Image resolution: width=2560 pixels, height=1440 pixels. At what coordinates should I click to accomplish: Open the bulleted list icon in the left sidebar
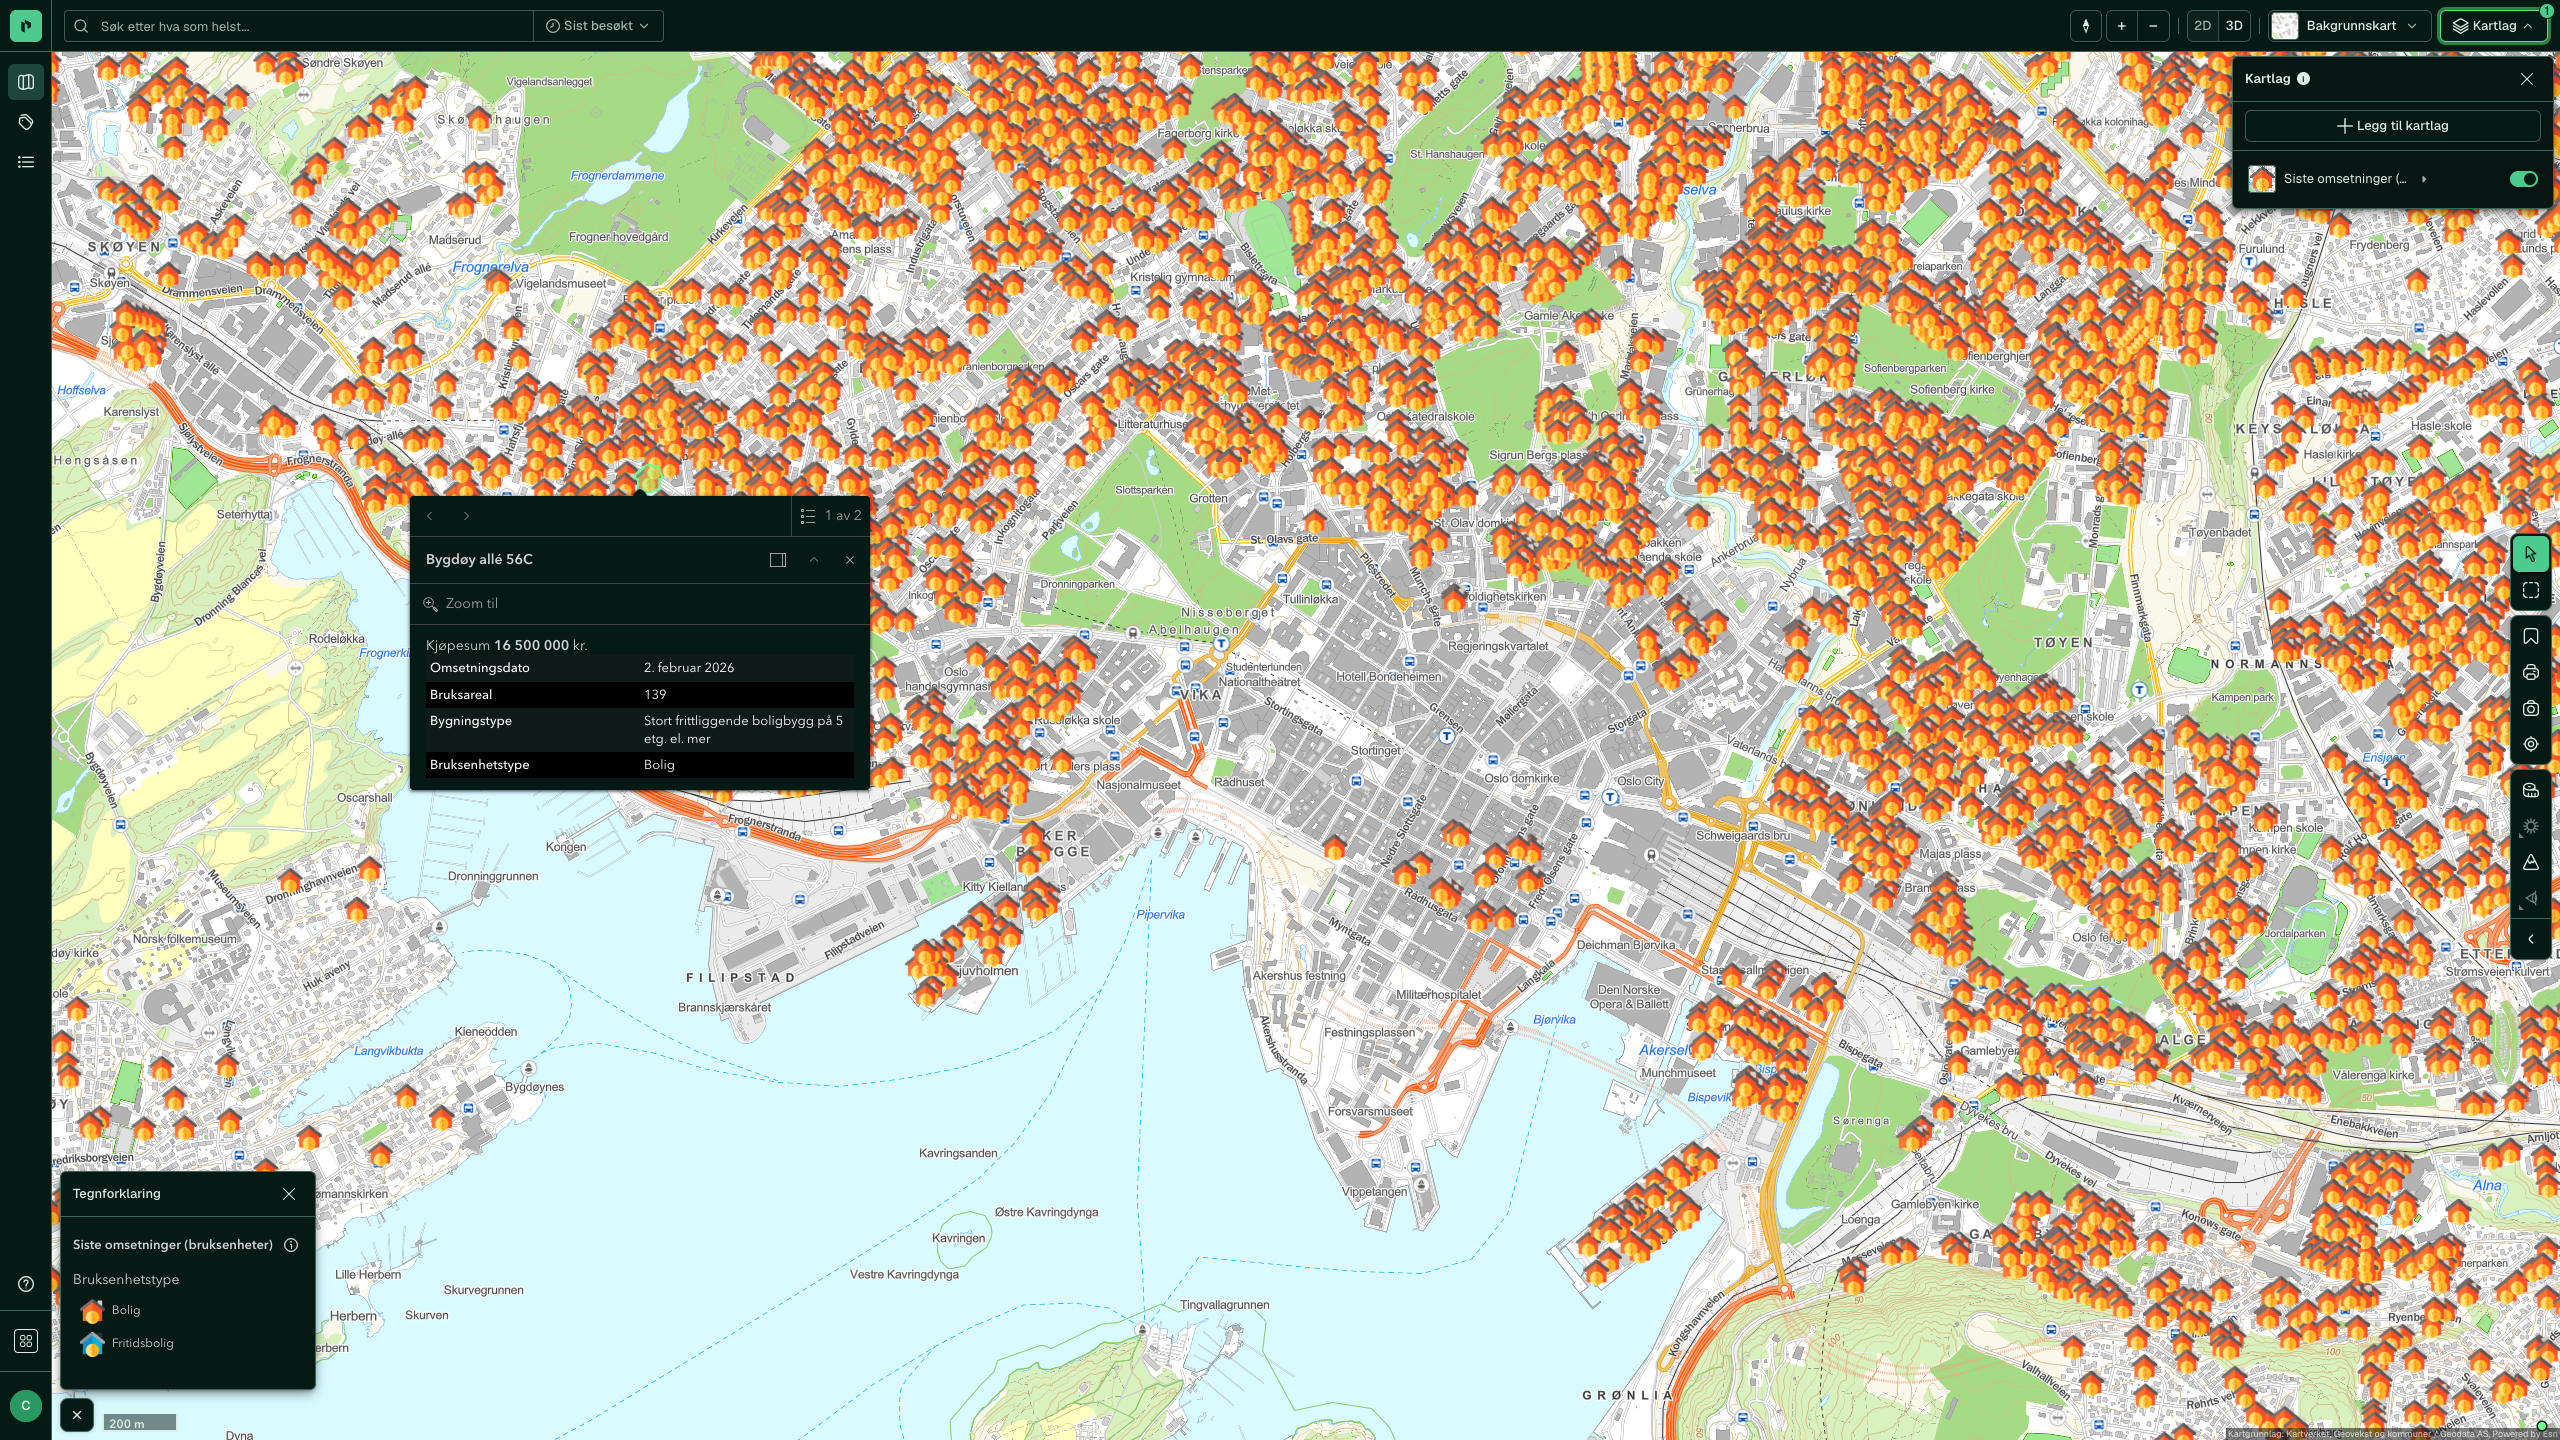26,162
